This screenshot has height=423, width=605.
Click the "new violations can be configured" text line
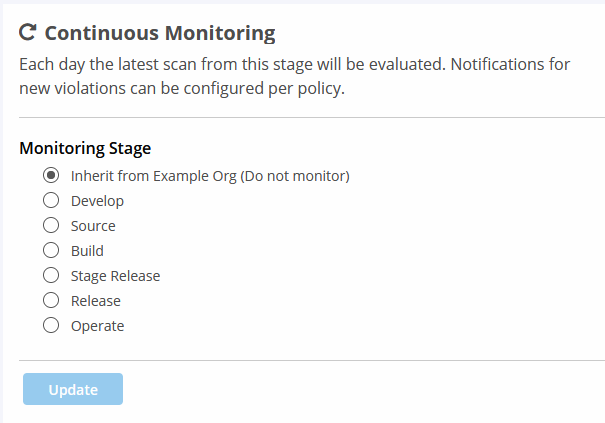point(182,89)
